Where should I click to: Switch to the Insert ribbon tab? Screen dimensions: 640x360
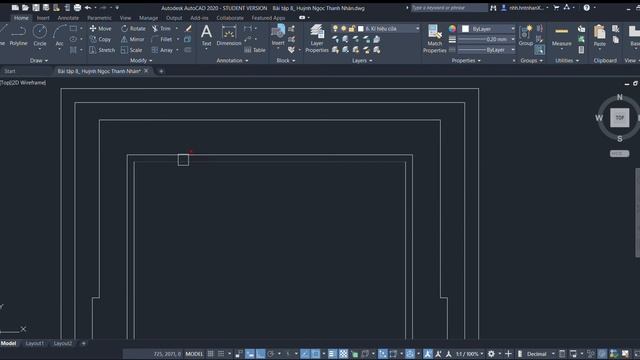[43, 18]
